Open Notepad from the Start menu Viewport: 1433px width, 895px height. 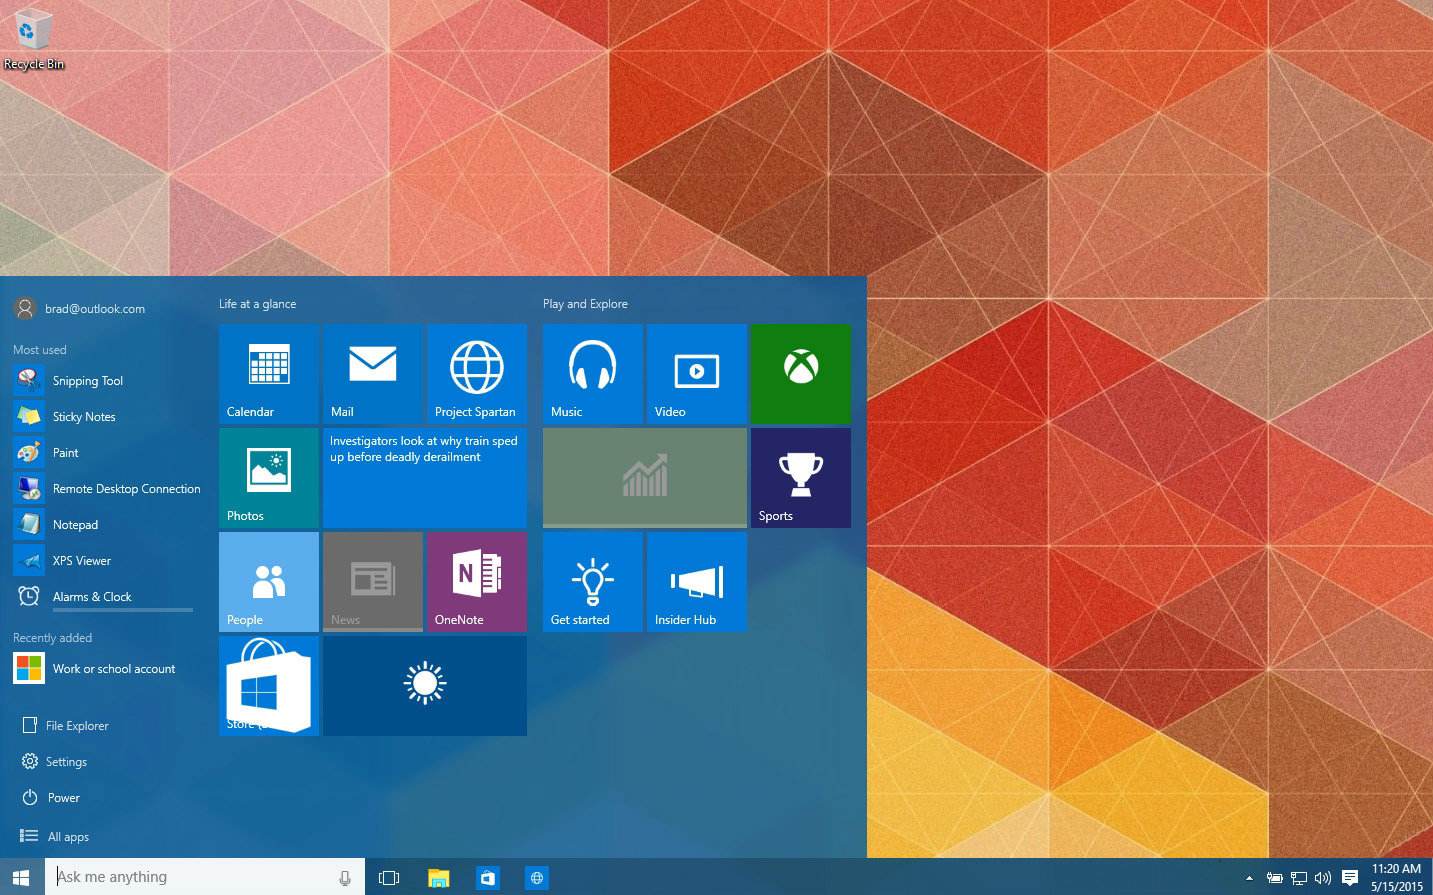point(75,524)
